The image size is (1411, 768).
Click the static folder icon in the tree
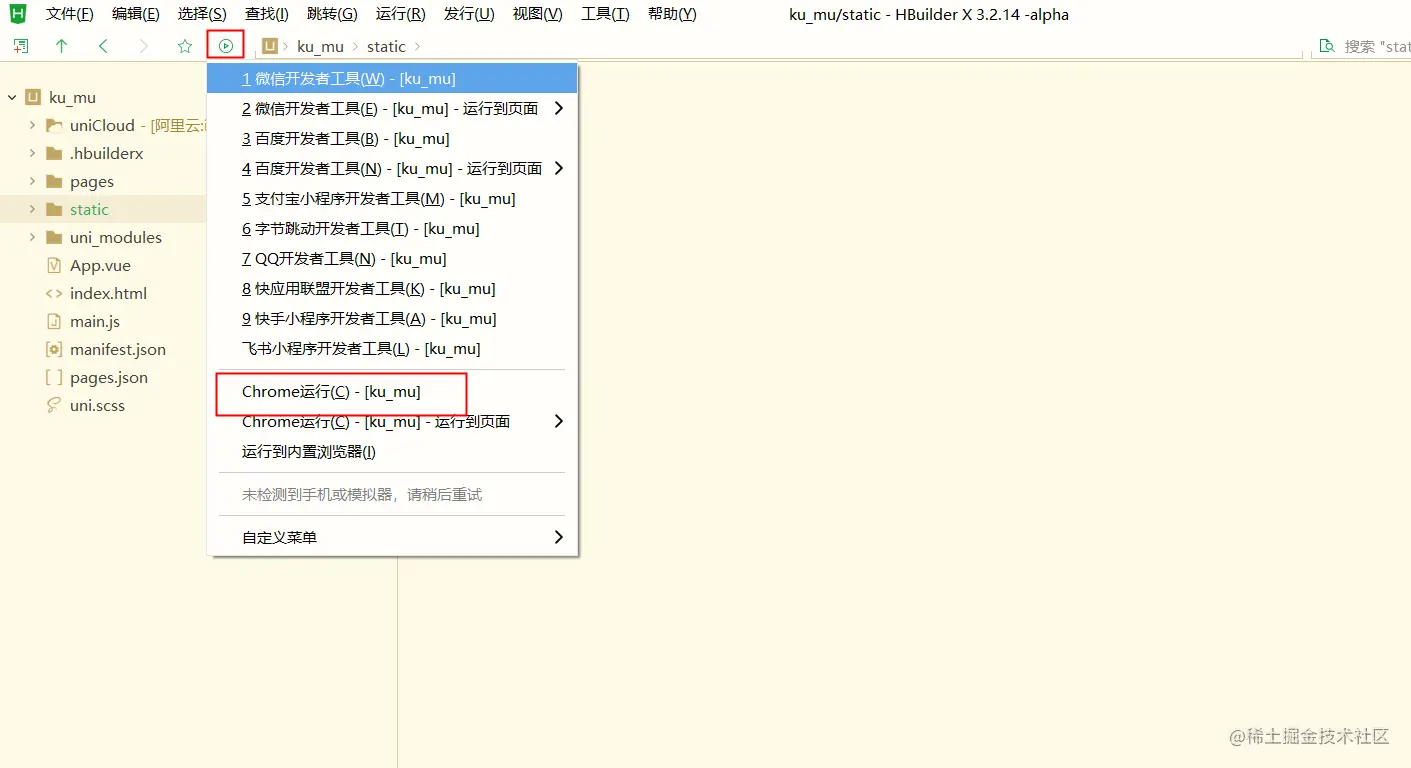click(x=54, y=209)
